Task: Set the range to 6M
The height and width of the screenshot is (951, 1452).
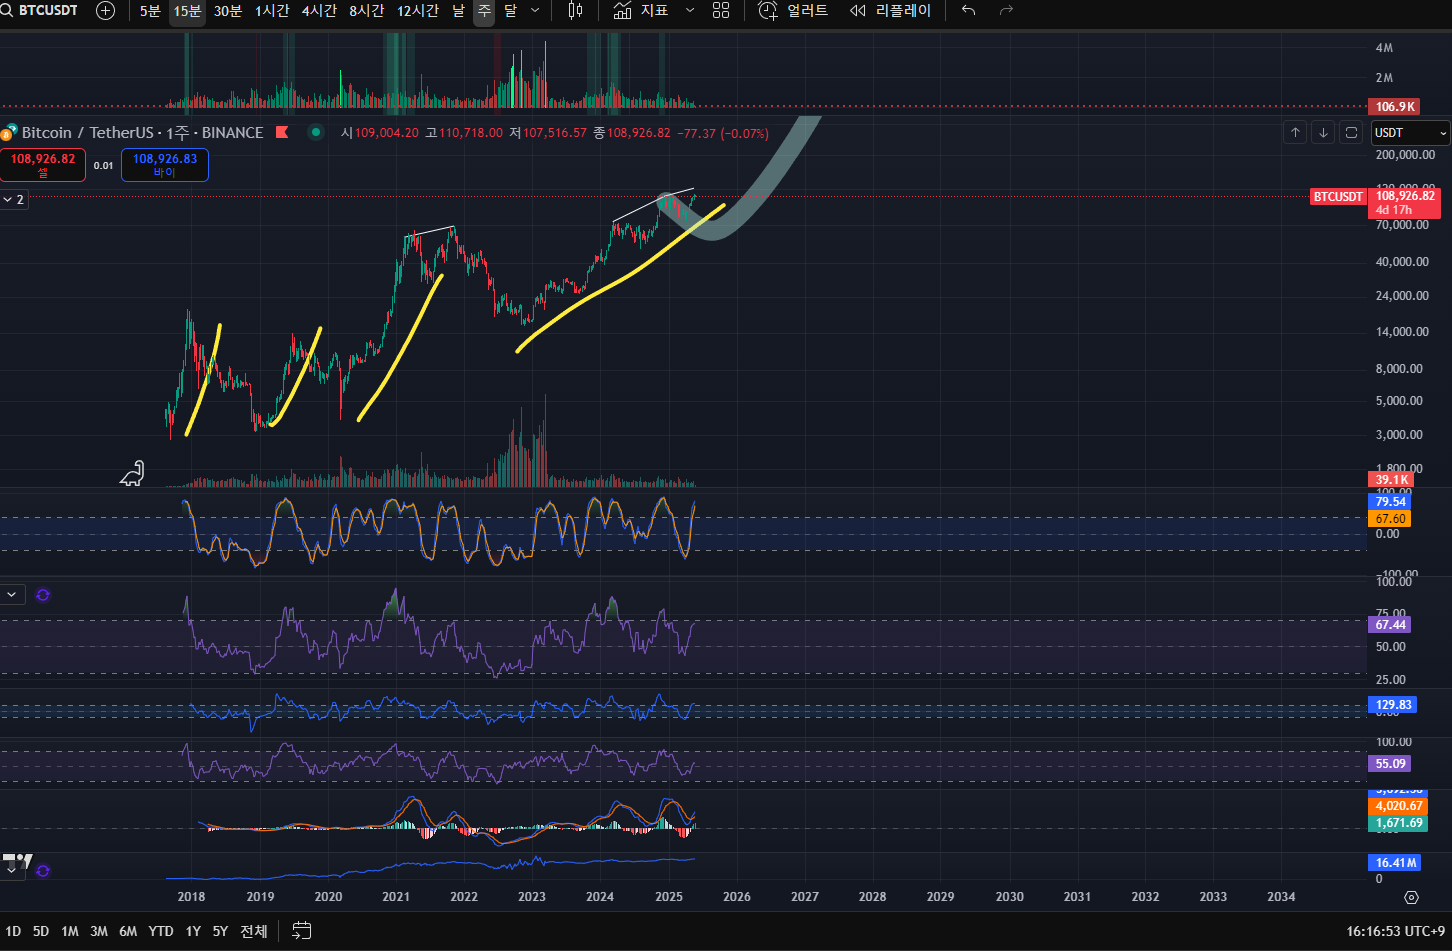Action: [x=128, y=931]
